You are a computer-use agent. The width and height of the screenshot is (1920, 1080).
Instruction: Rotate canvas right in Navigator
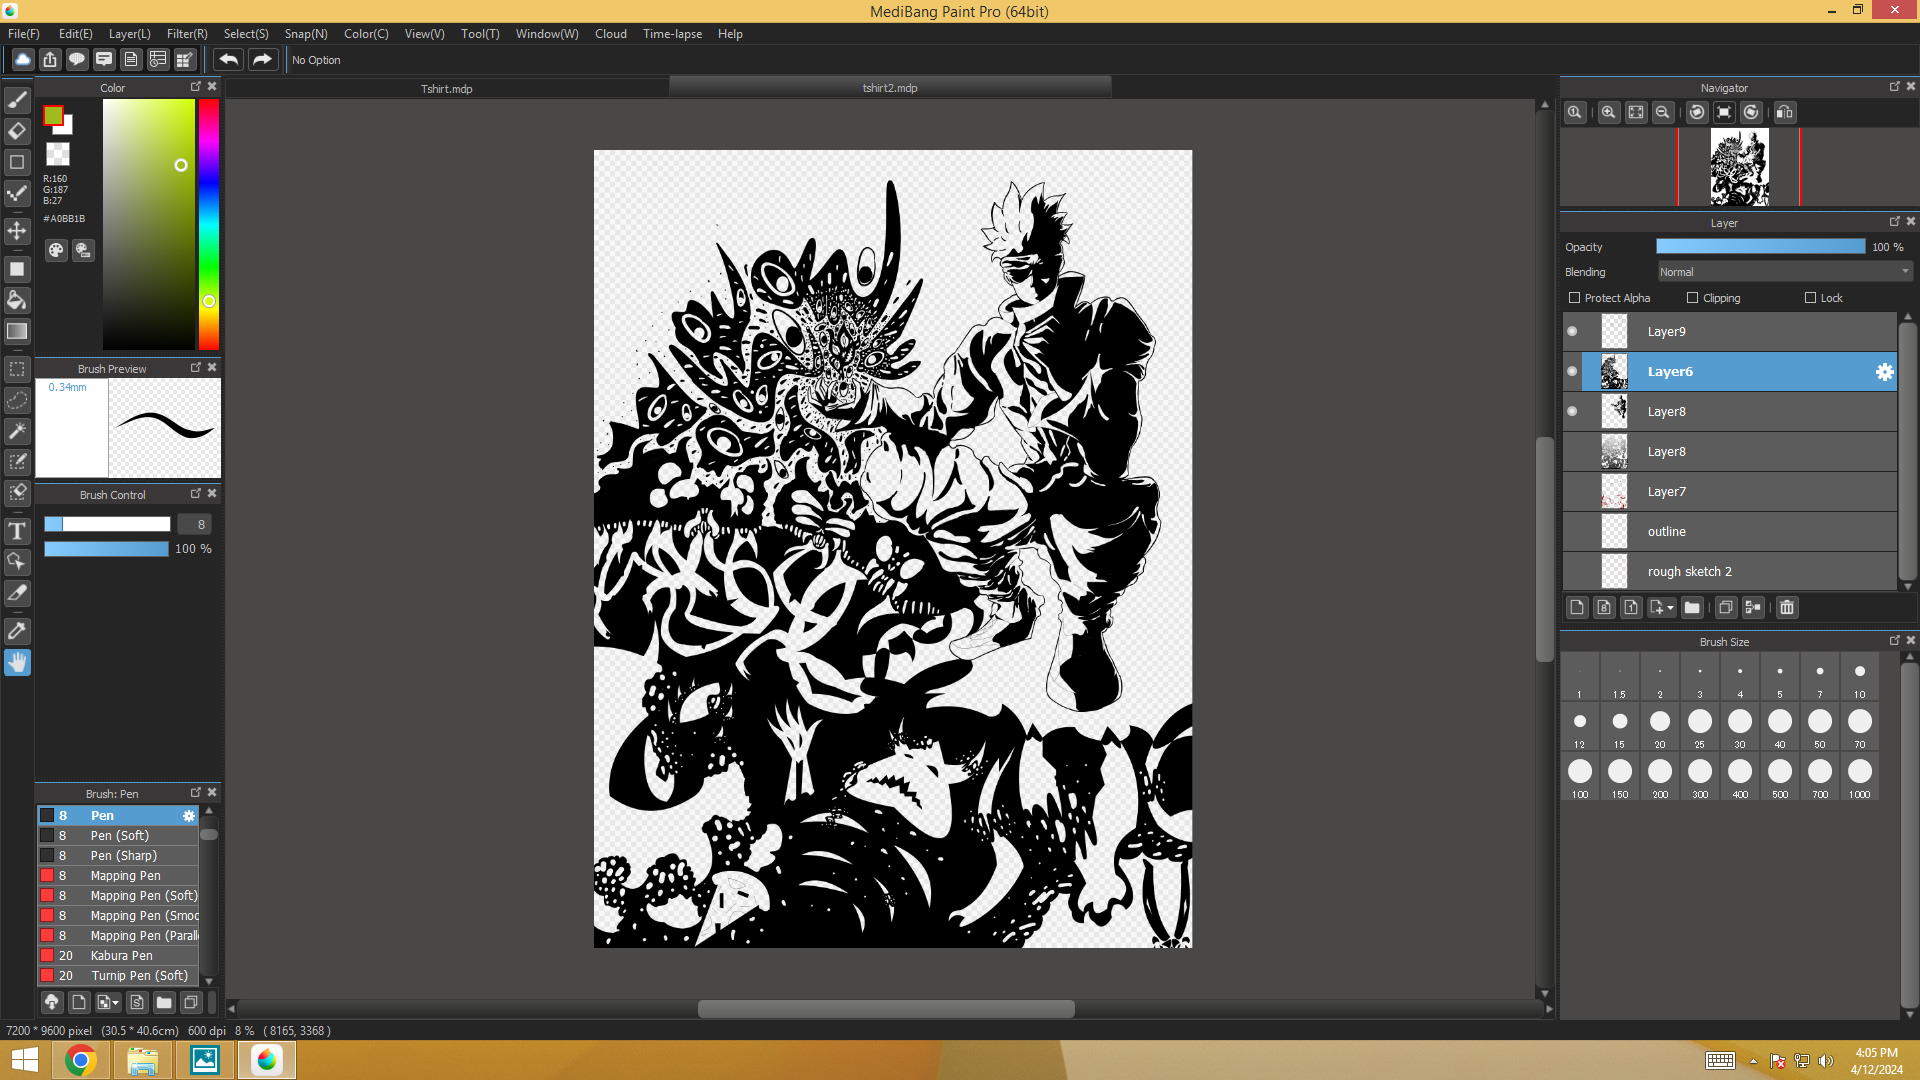tap(1751, 112)
